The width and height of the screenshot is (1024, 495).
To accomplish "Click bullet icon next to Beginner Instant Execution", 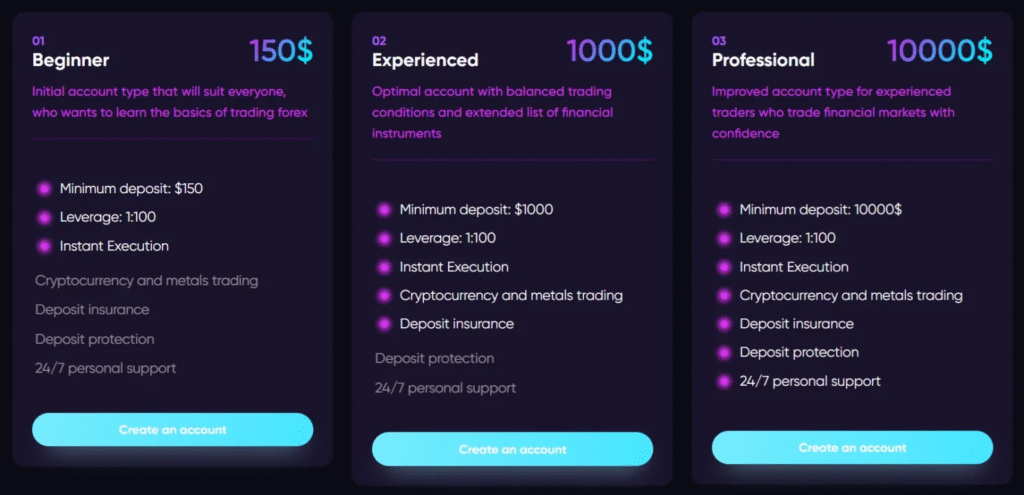I will point(44,246).
